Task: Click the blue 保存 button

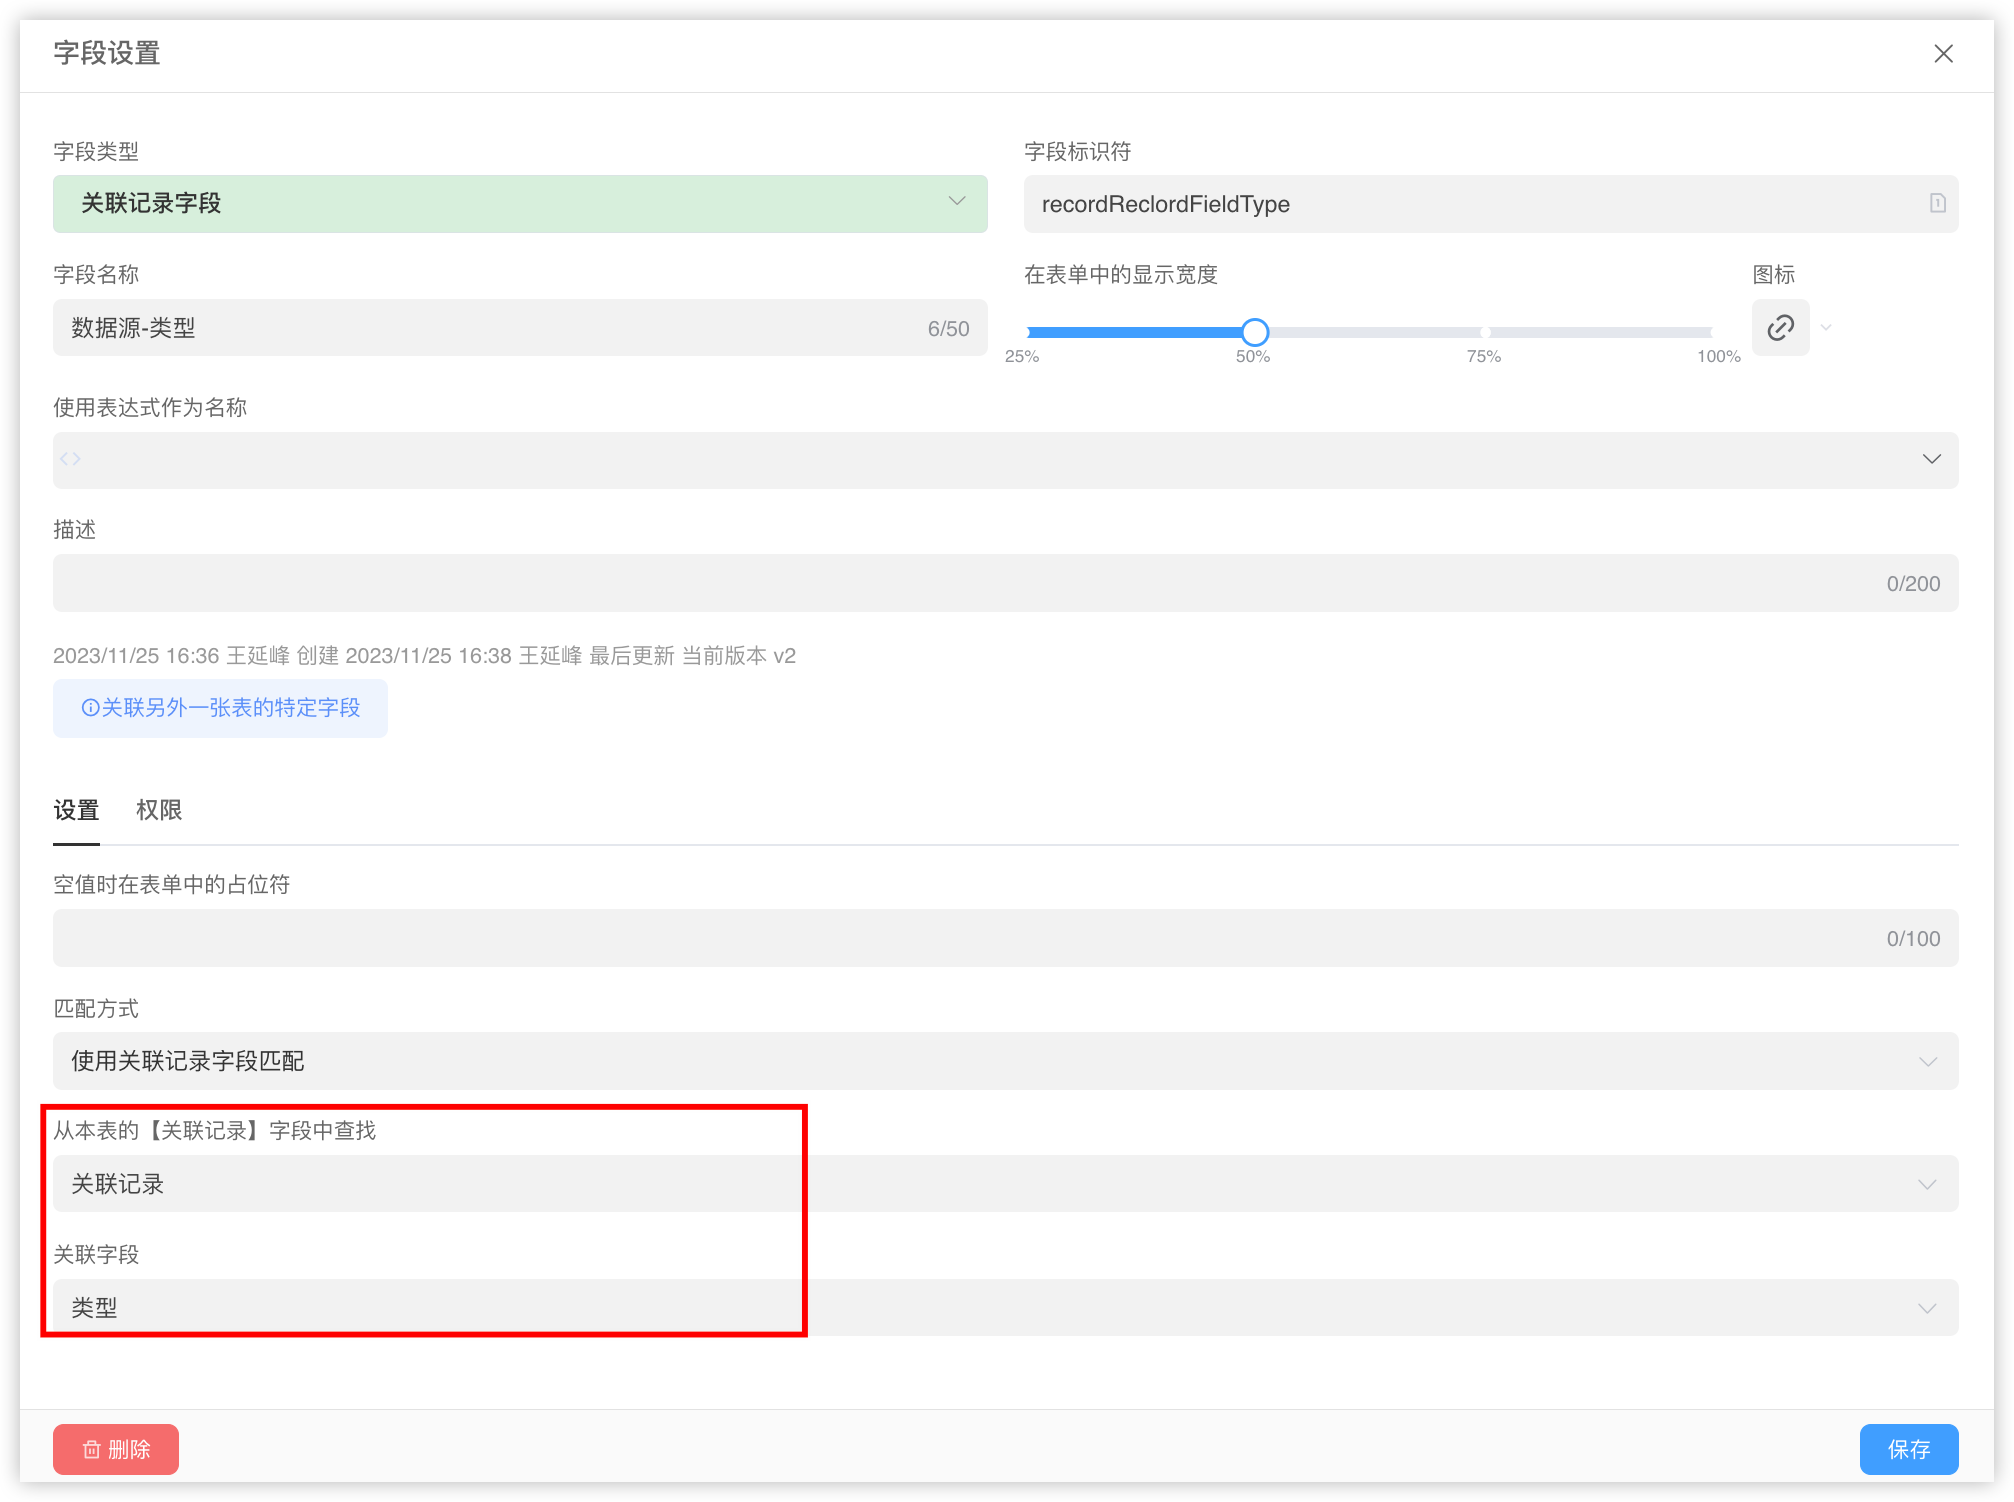Action: click(x=1908, y=1449)
